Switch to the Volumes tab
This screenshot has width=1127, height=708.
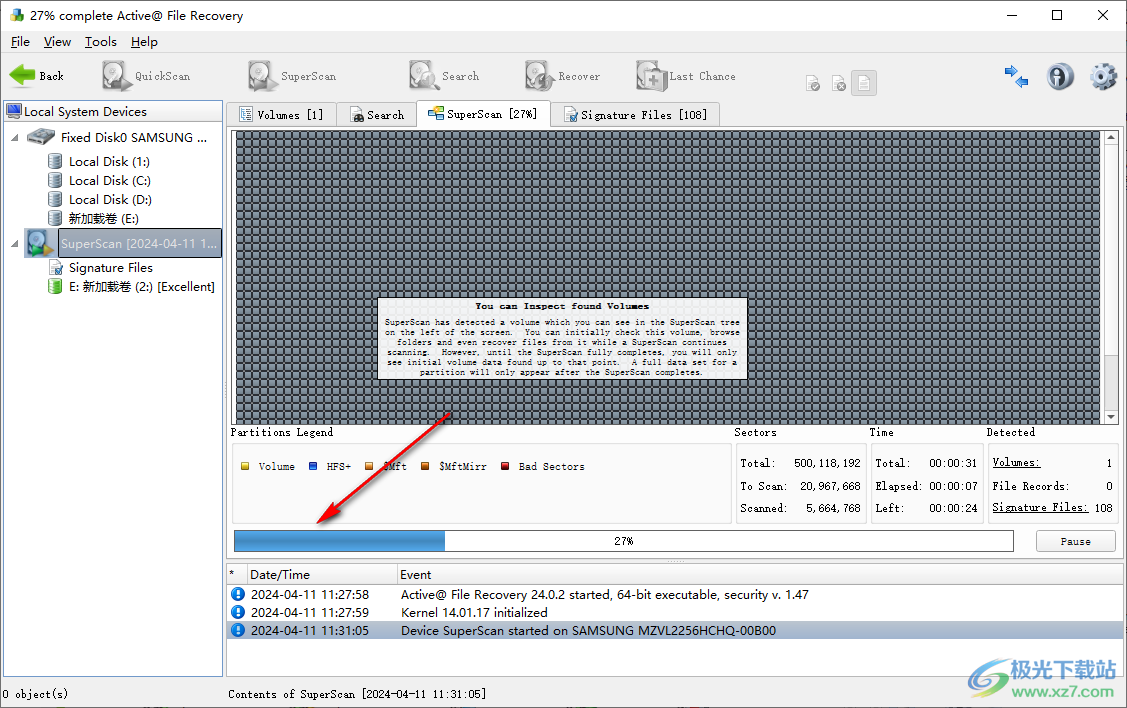click(281, 115)
